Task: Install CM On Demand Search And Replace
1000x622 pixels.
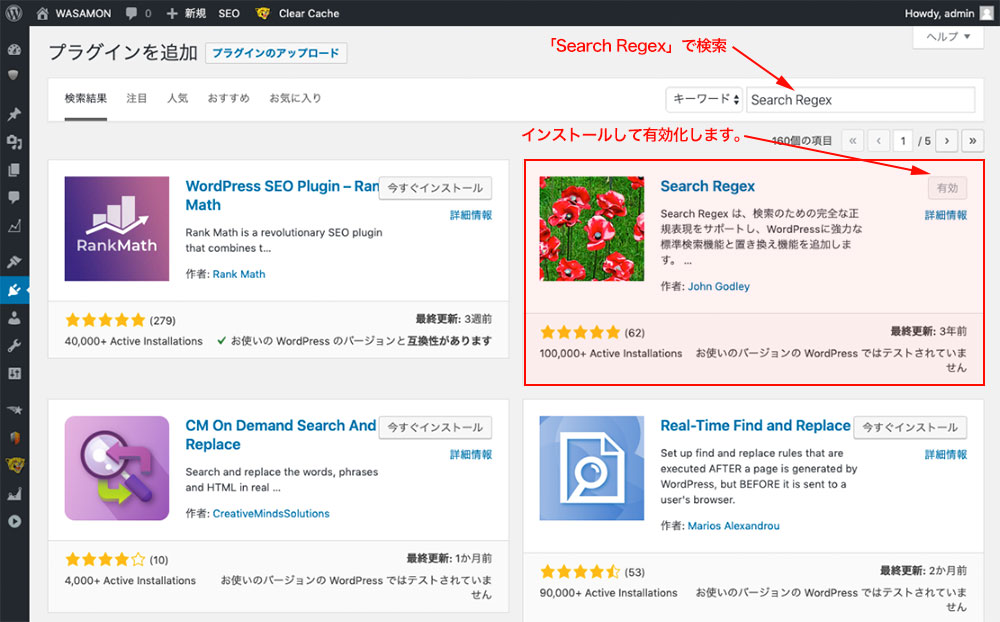Action: coord(435,427)
